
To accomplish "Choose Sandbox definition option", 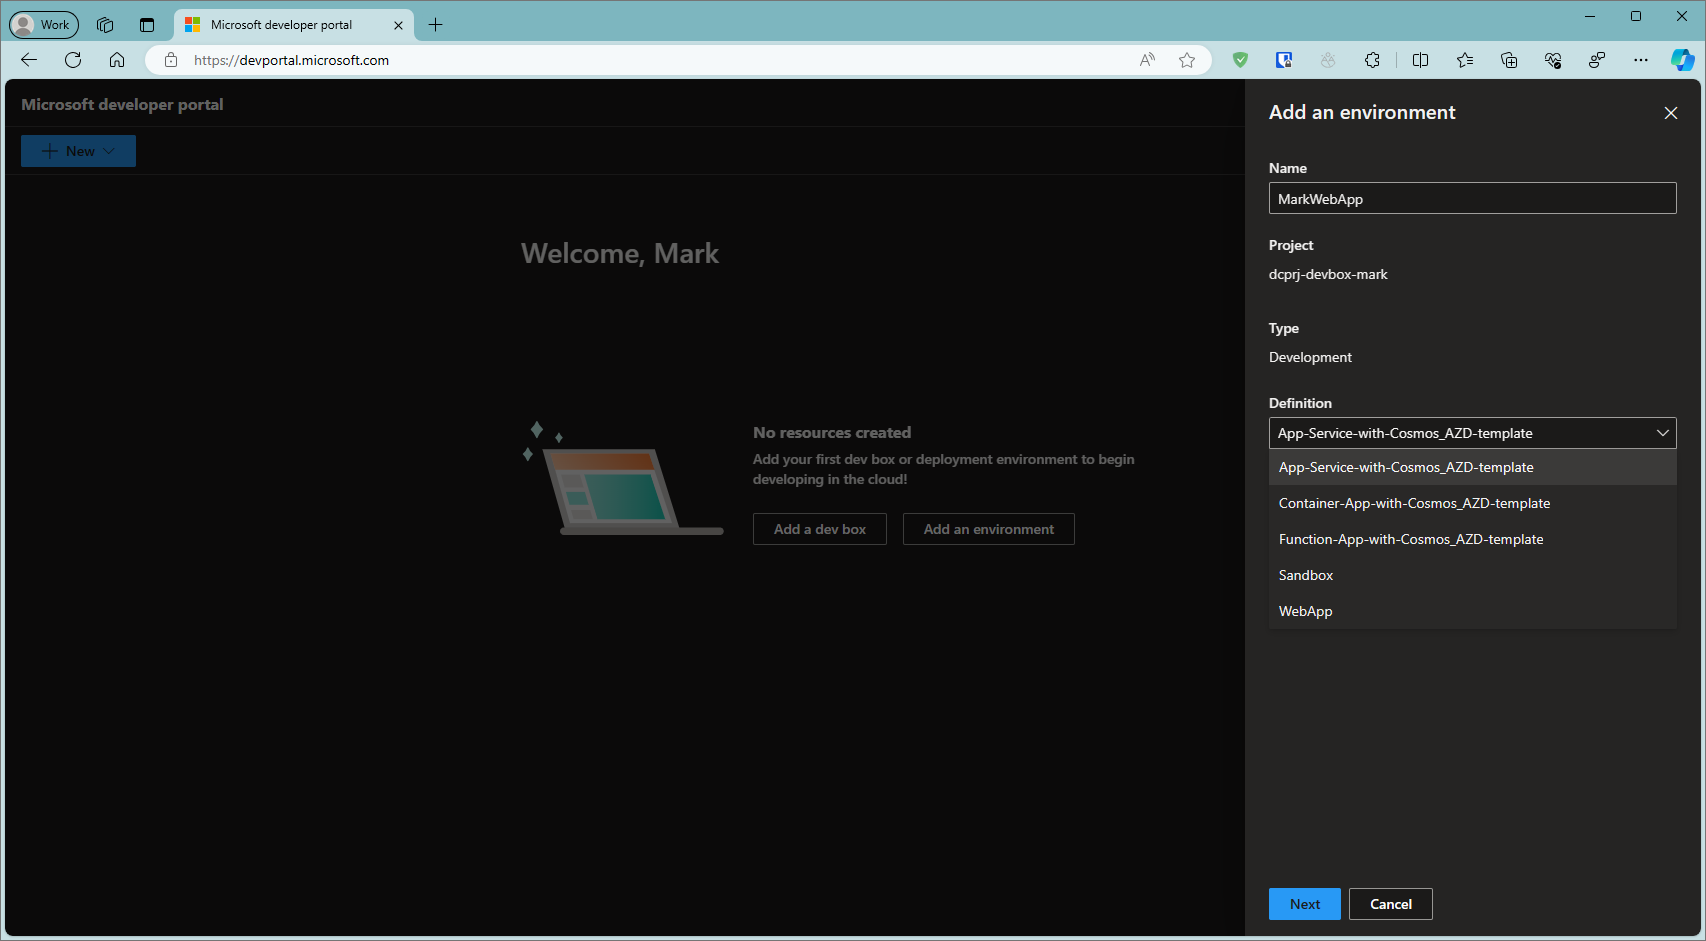I will pyautogui.click(x=1305, y=575).
